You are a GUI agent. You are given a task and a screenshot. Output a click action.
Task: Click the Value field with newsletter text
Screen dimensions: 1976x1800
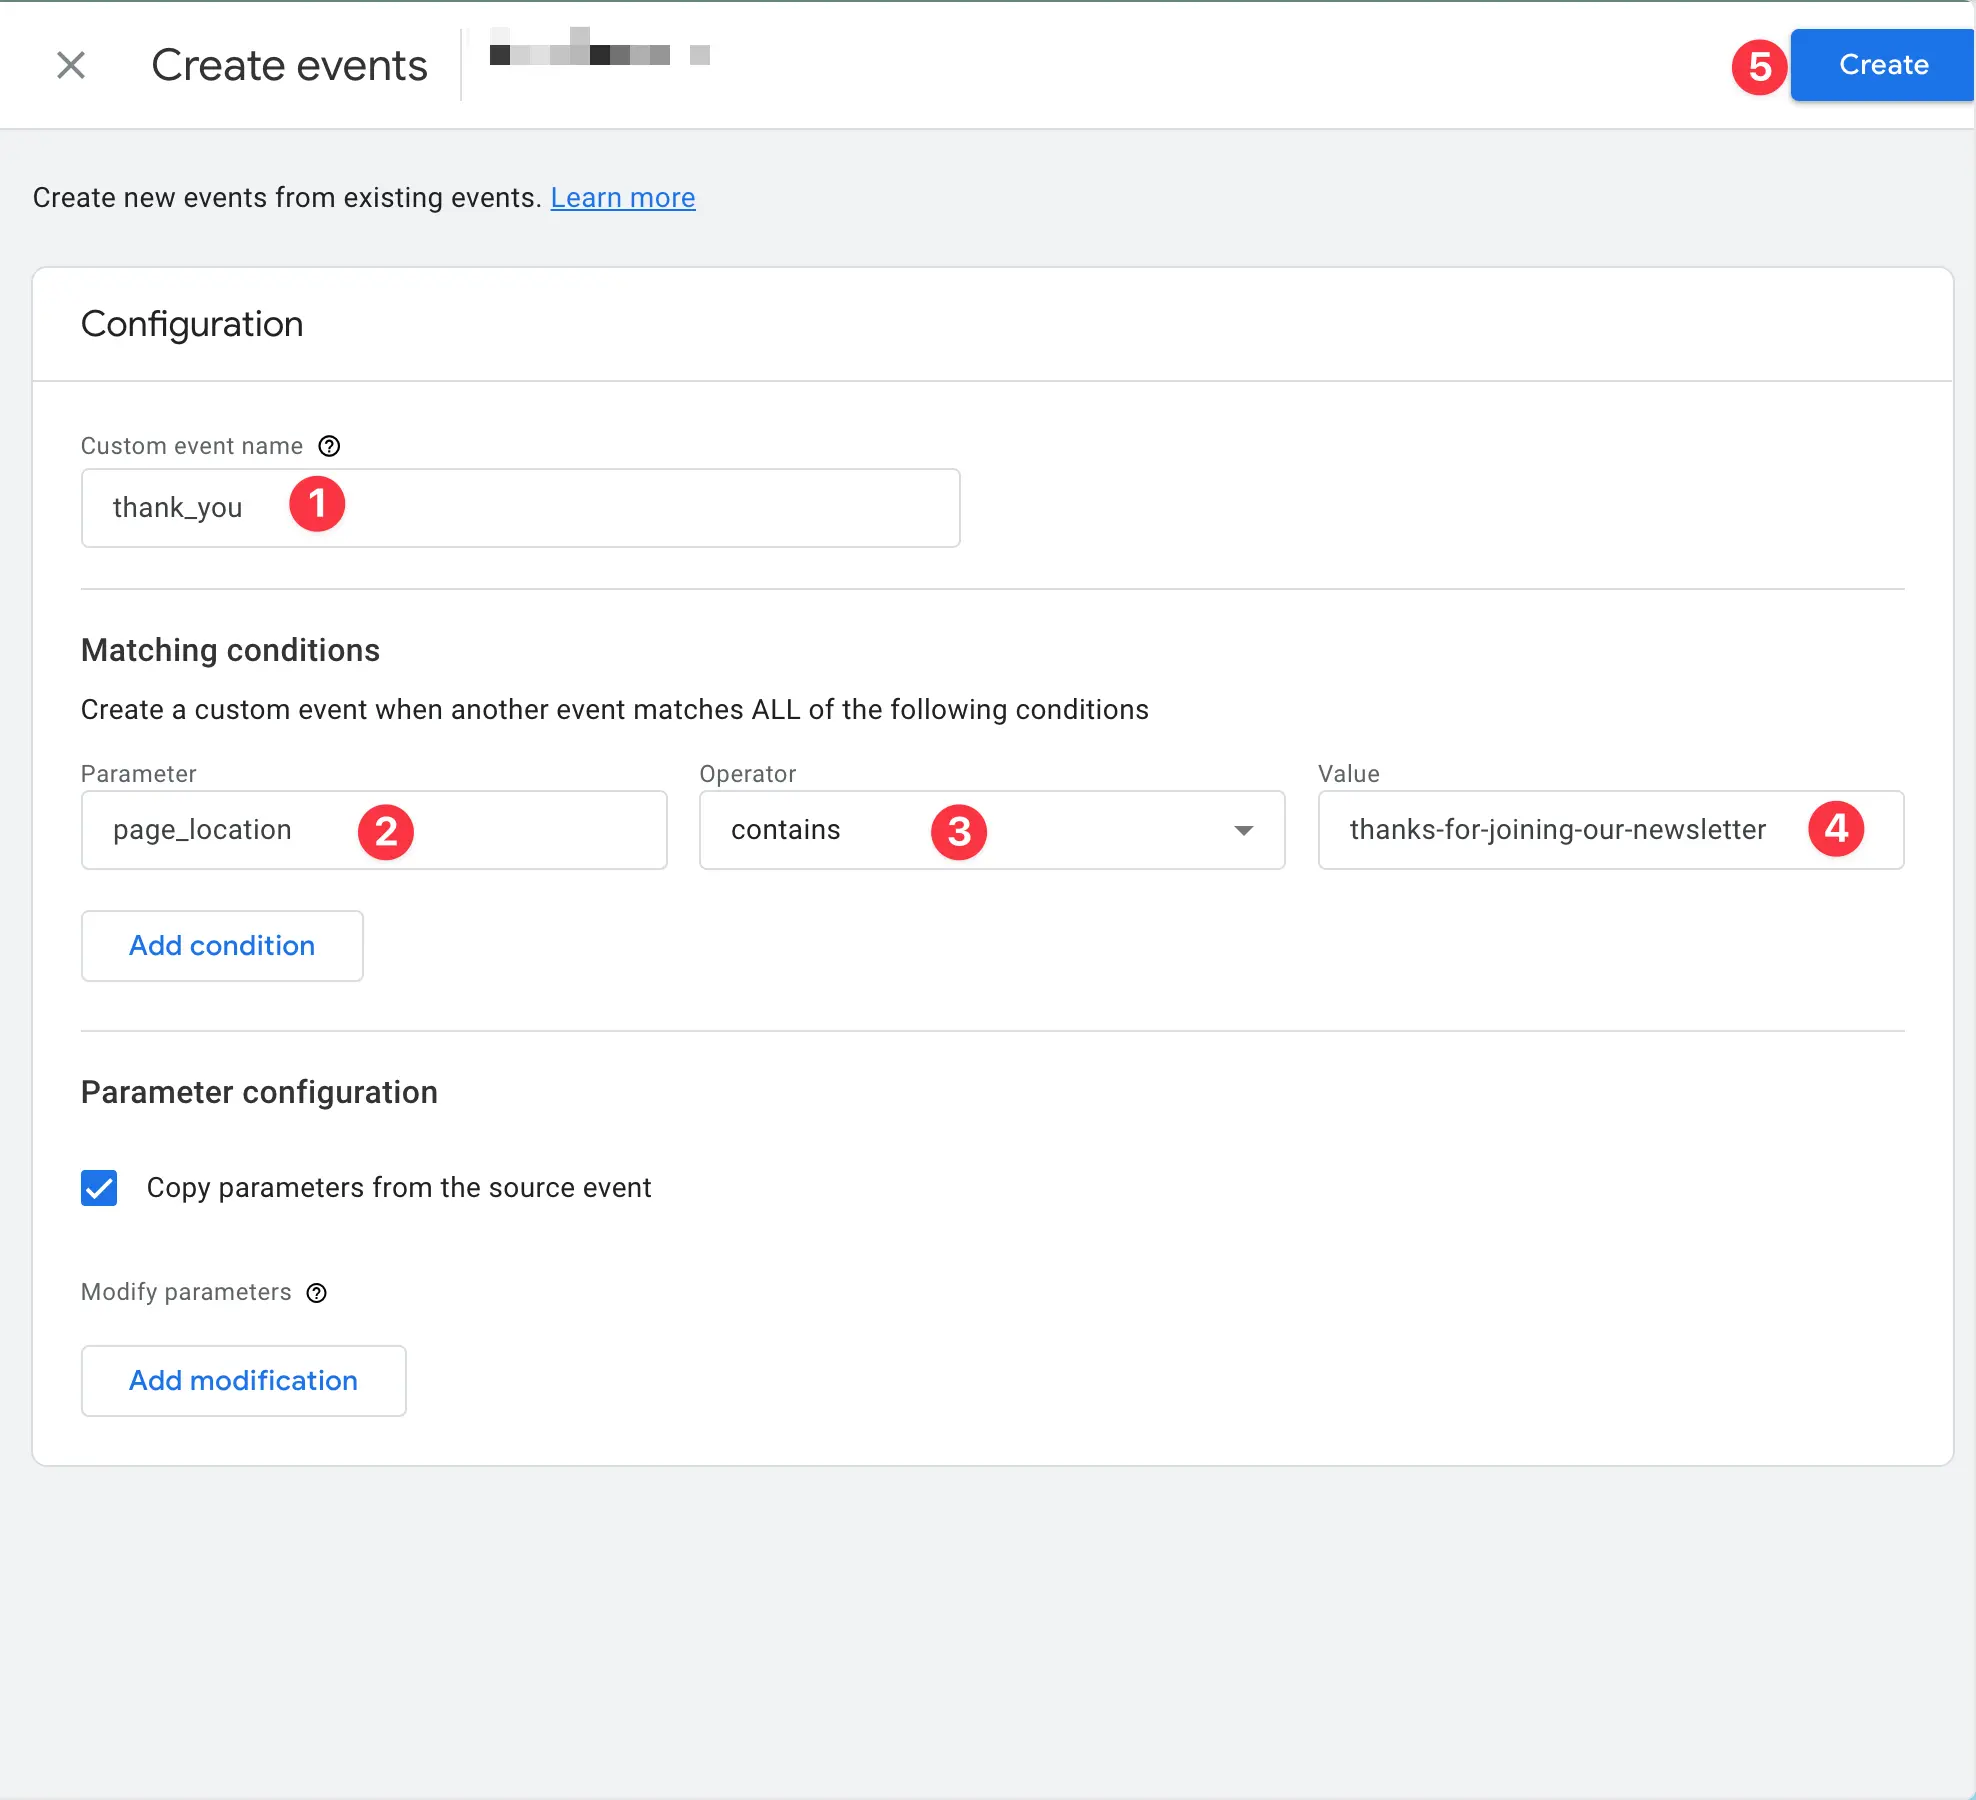click(1610, 830)
